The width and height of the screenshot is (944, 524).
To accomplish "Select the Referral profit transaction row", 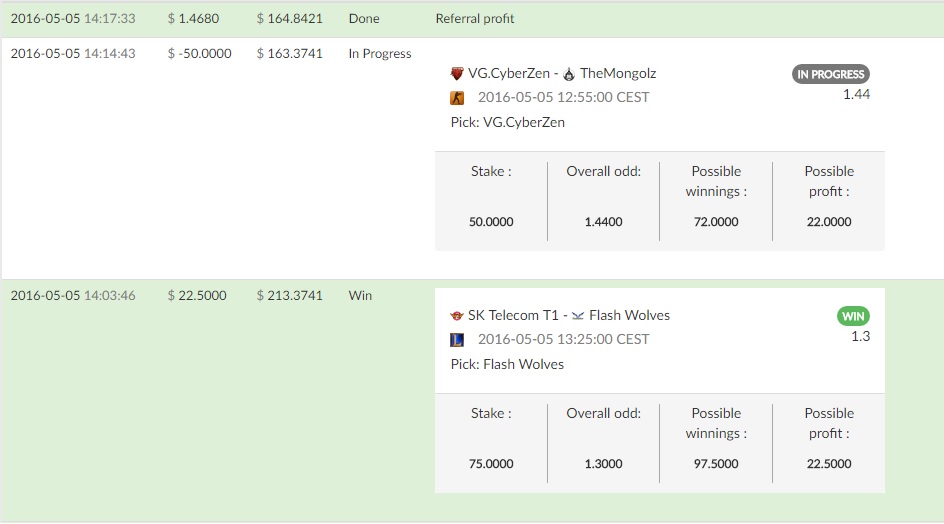I will [x=472, y=19].
